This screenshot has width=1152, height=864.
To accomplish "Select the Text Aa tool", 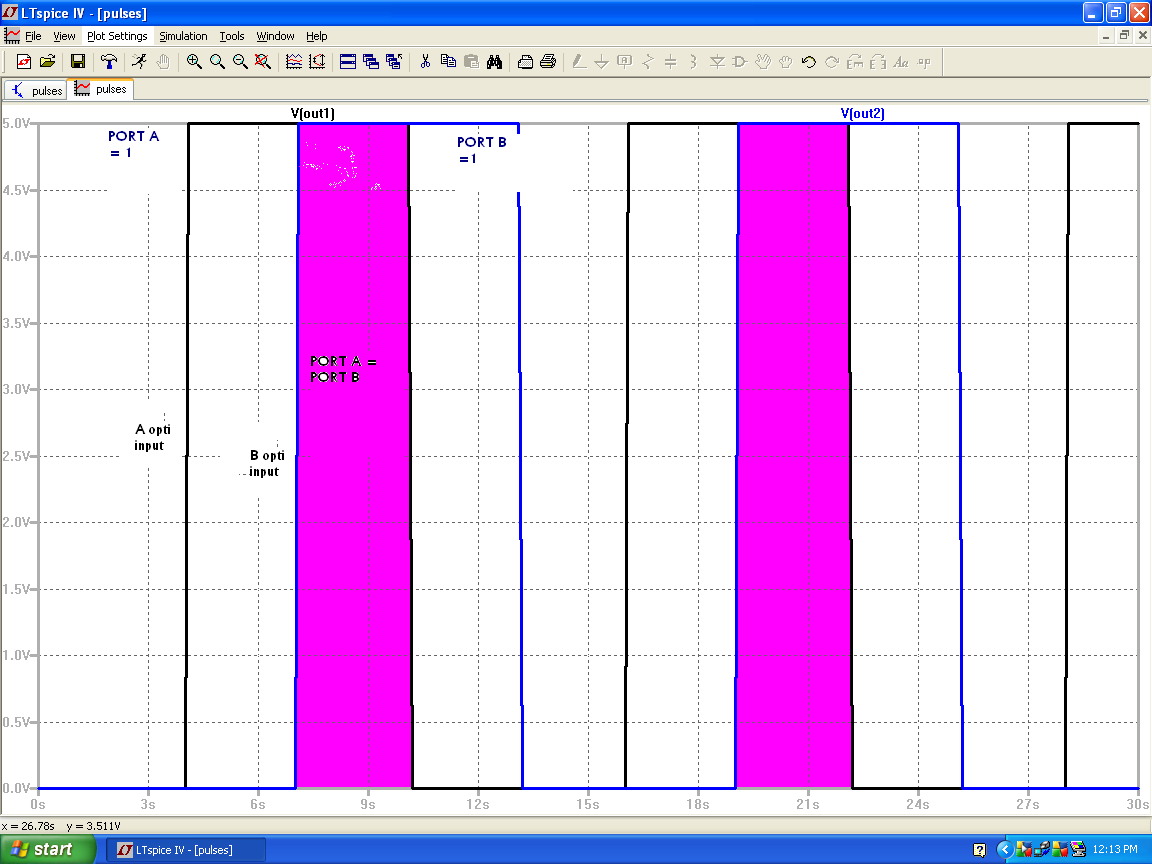I will tap(901, 62).
